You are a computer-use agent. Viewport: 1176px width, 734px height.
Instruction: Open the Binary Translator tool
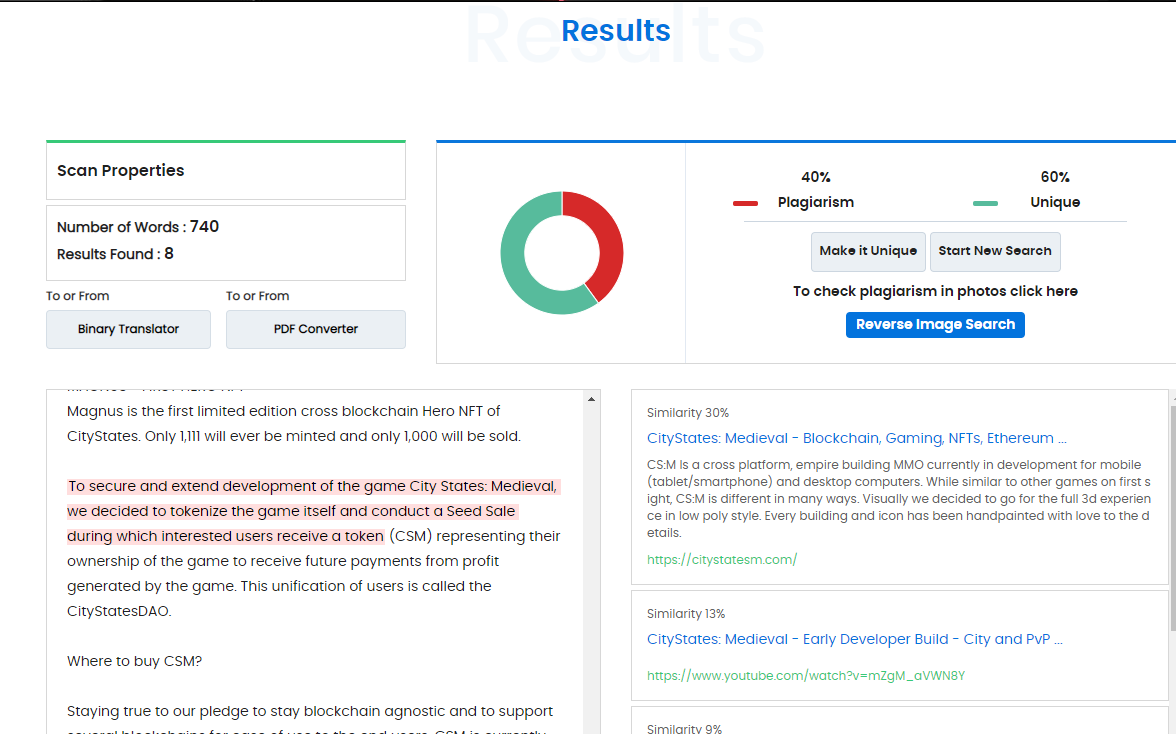(128, 329)
